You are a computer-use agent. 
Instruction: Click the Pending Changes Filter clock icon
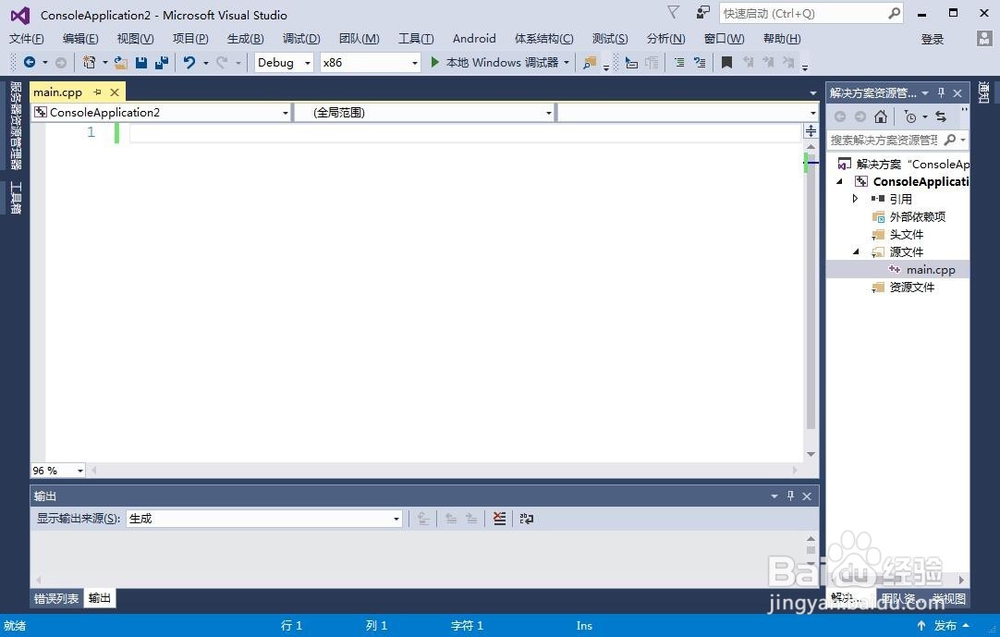pos(910,117)
